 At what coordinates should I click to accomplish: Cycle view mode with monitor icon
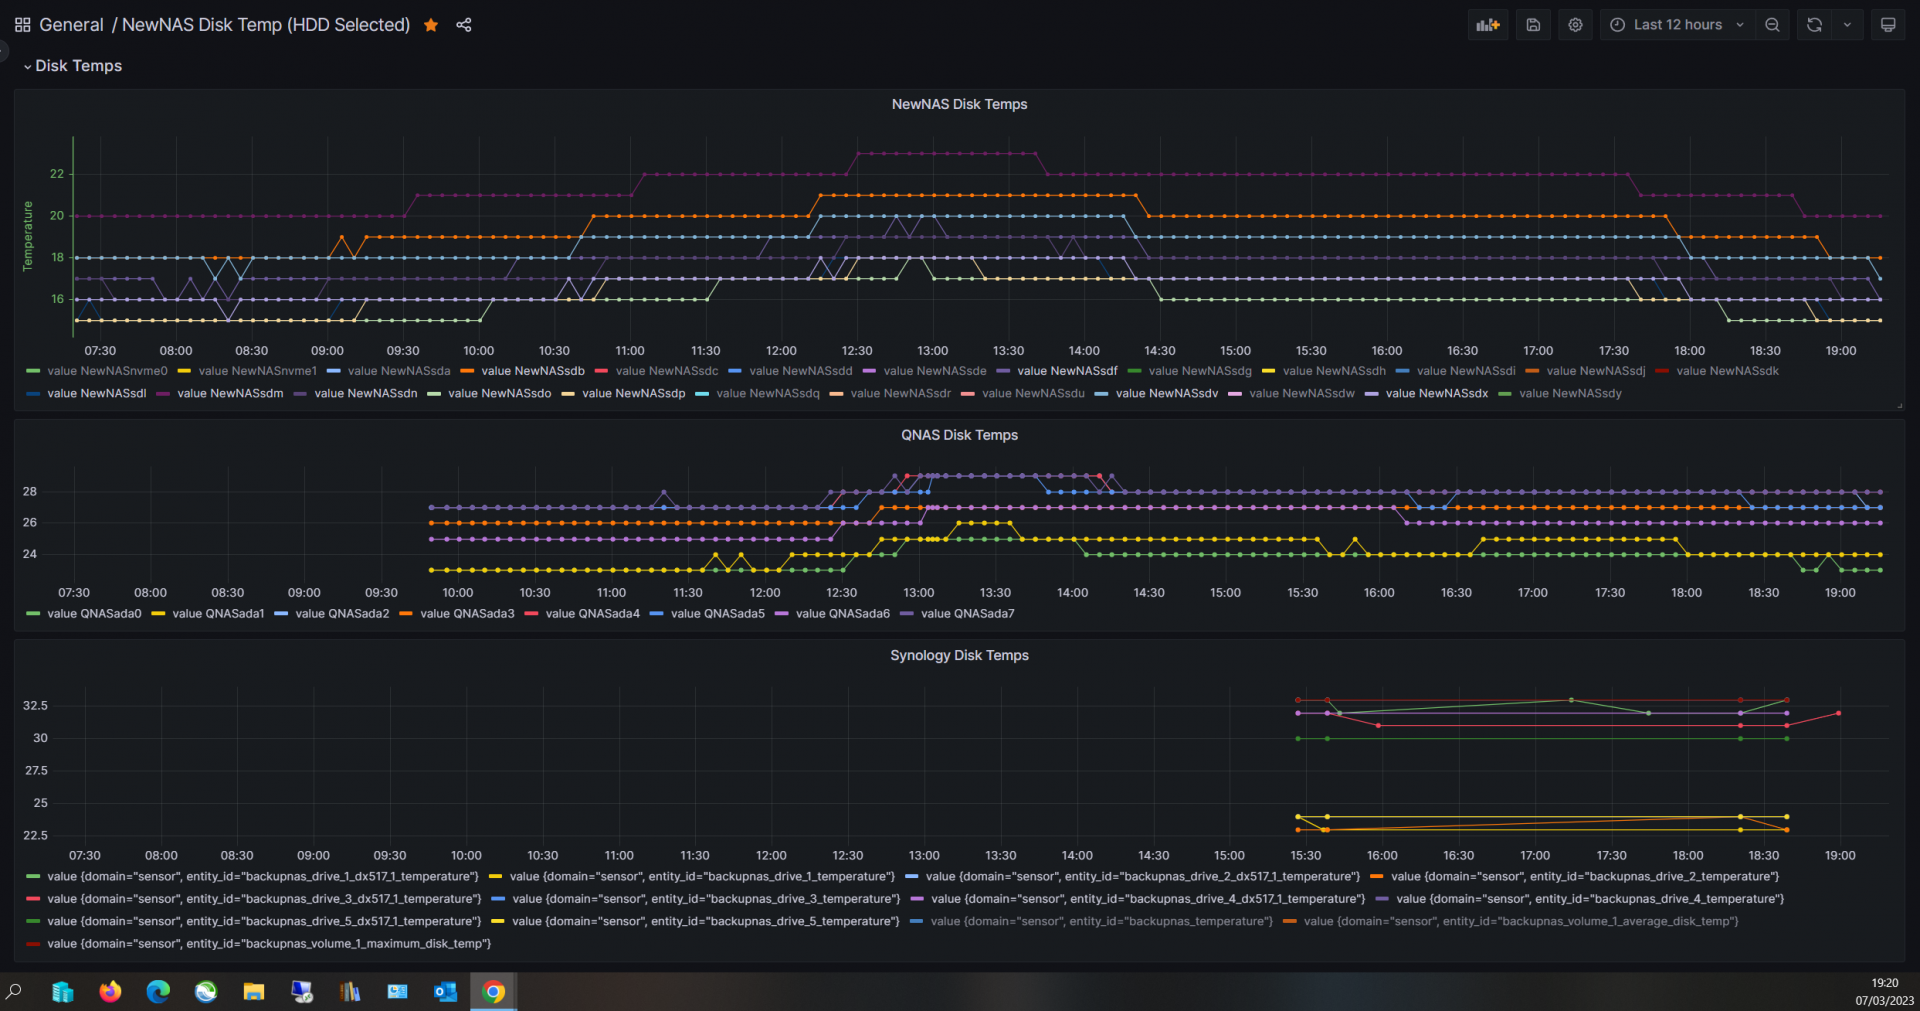(1888, 25)
